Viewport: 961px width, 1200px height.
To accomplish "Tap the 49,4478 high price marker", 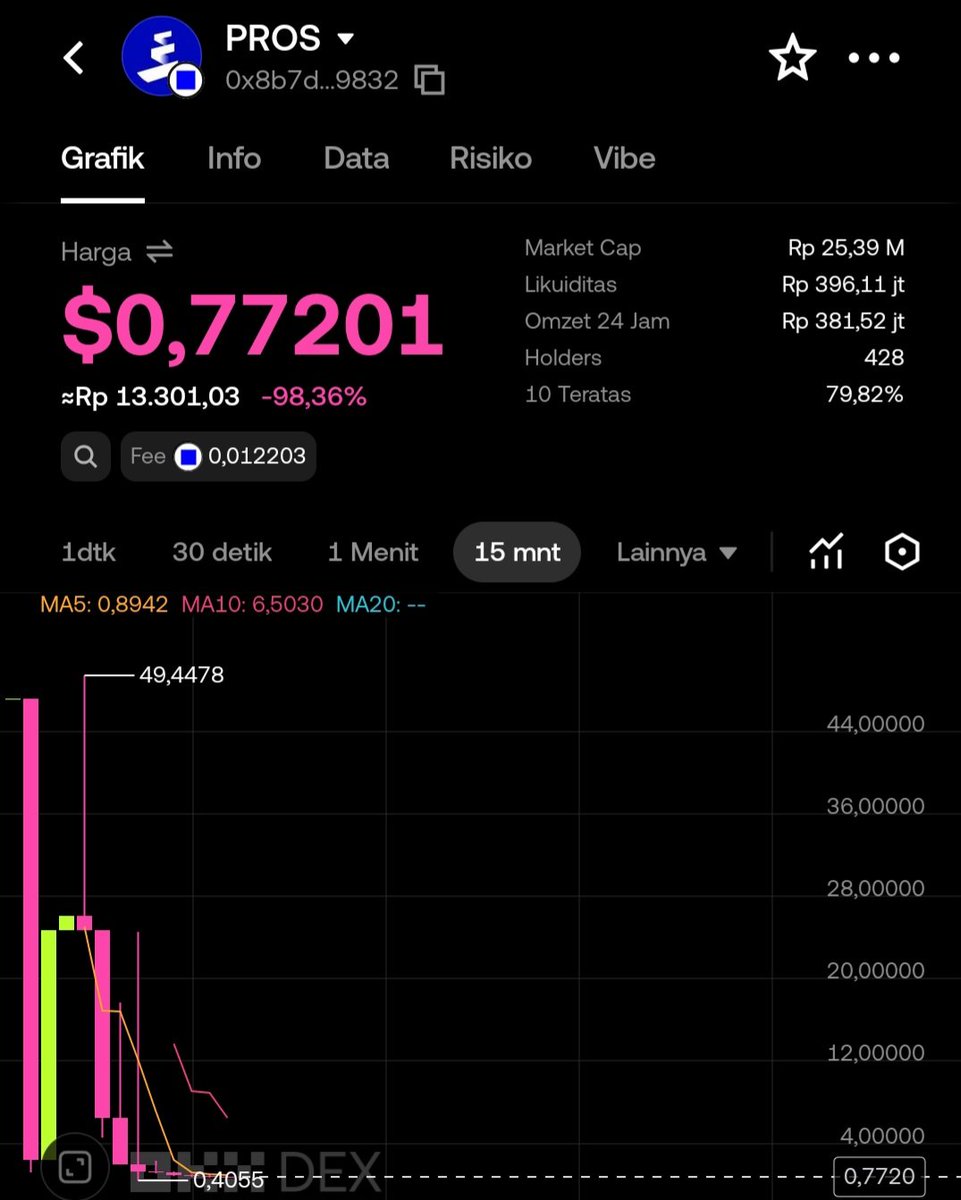I will coord(181,675).
